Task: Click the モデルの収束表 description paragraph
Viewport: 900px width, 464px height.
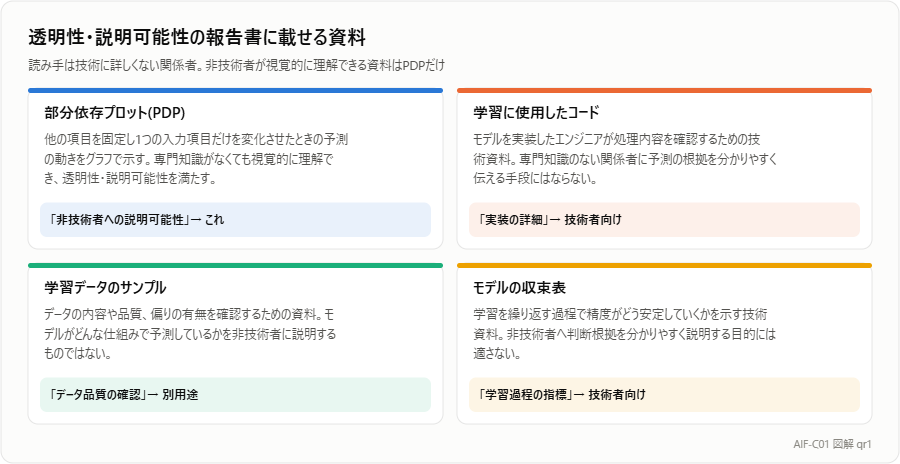Action: click(x=624, y=334)
